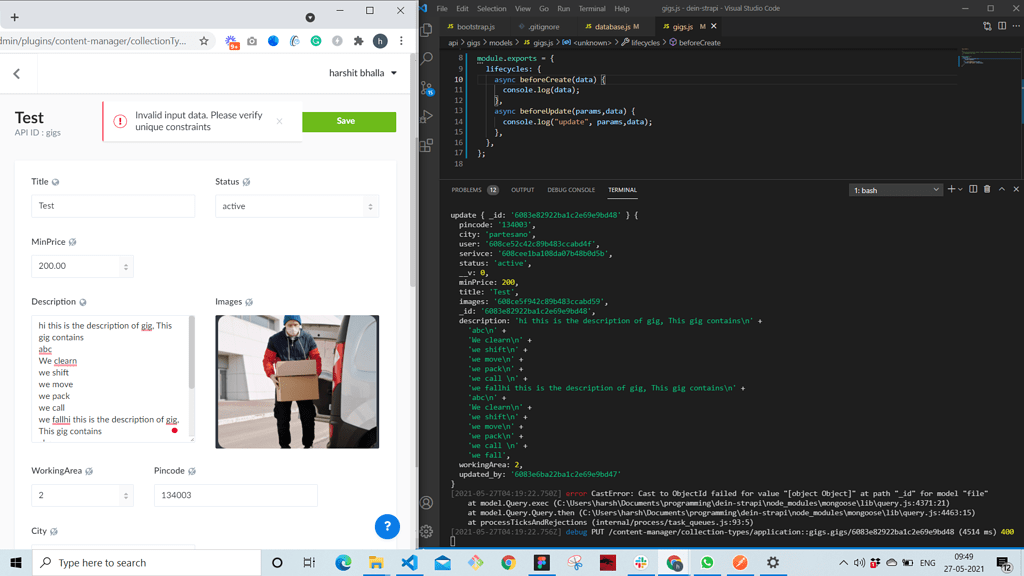Click 'beforeCreate' in editor breadcrumb
The image size is (1024, 576).
(x=699, y=42)
